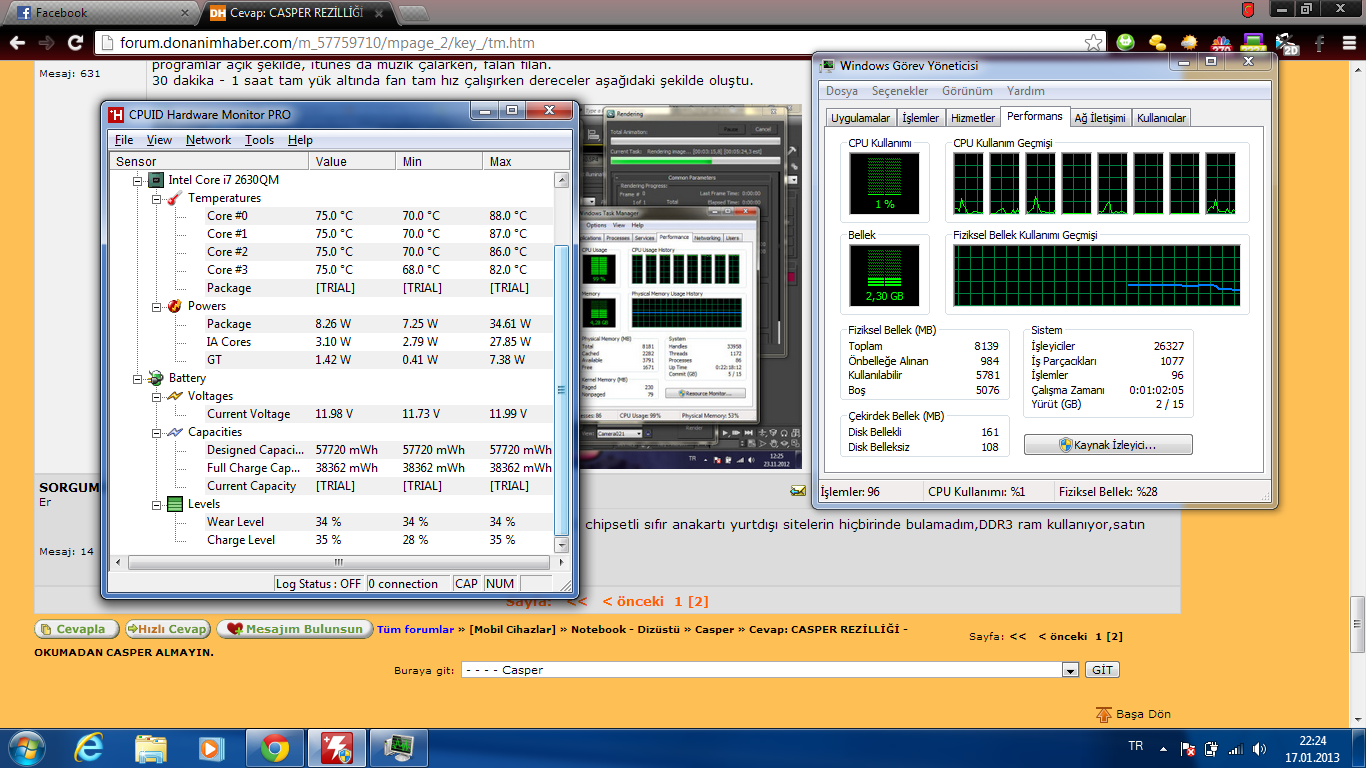Open the Tools menu in Hardware Monitor
Viewport: 1366px width, 768px height.
[x=259, y=140]
